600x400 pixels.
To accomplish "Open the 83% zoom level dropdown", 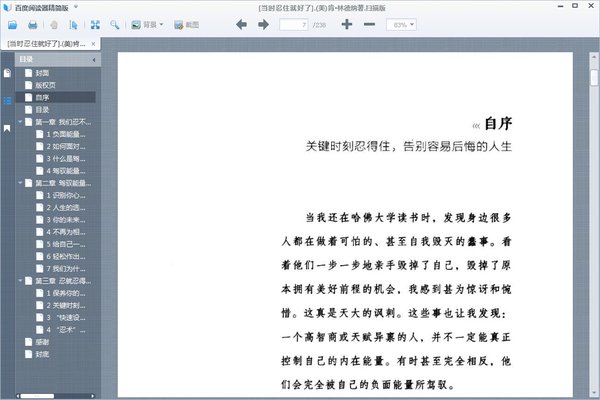I will (403, 24).
